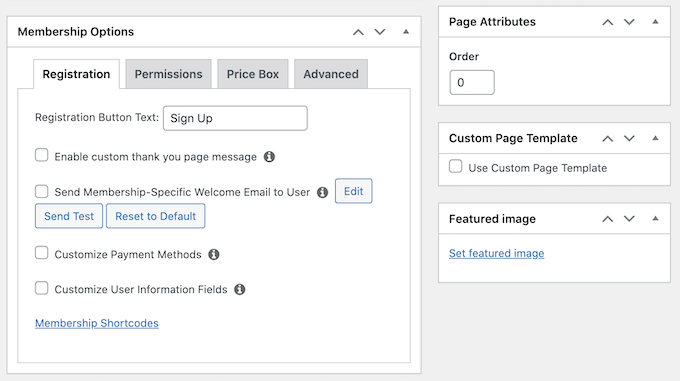This screenshot has width=680, height=381.
Task: Click the Membership Options panel title
Action: [76, 32]
